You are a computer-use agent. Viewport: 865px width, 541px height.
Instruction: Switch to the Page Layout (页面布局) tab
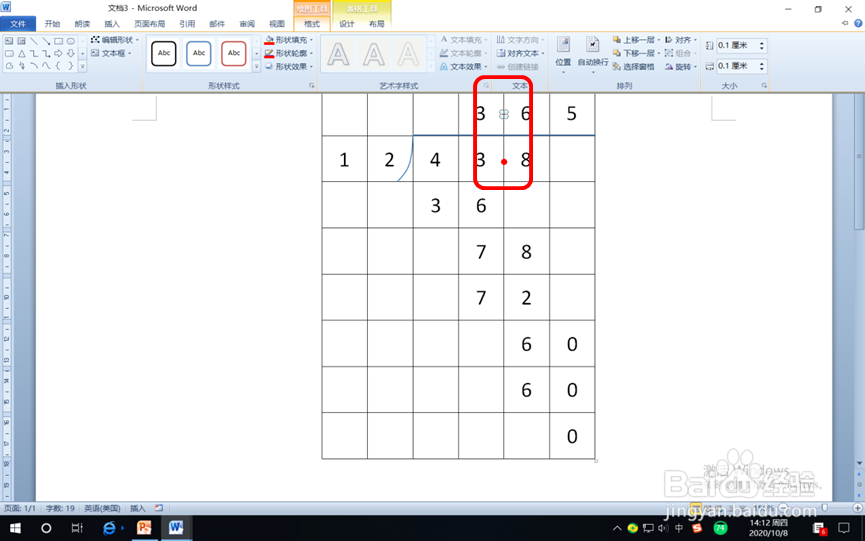tap(149, 24)
